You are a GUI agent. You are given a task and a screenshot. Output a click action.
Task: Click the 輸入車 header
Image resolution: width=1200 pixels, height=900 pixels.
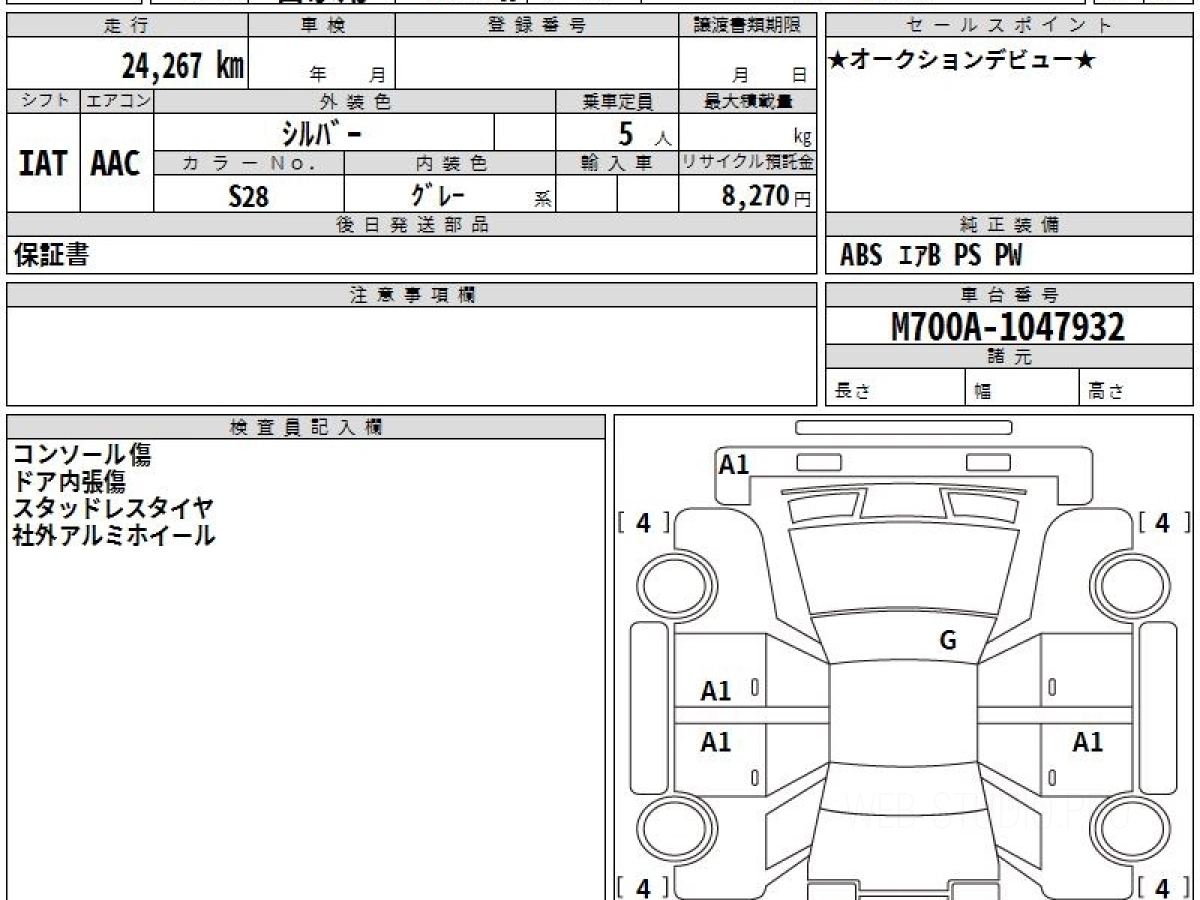pyautogui.click(x=617, y=163)
